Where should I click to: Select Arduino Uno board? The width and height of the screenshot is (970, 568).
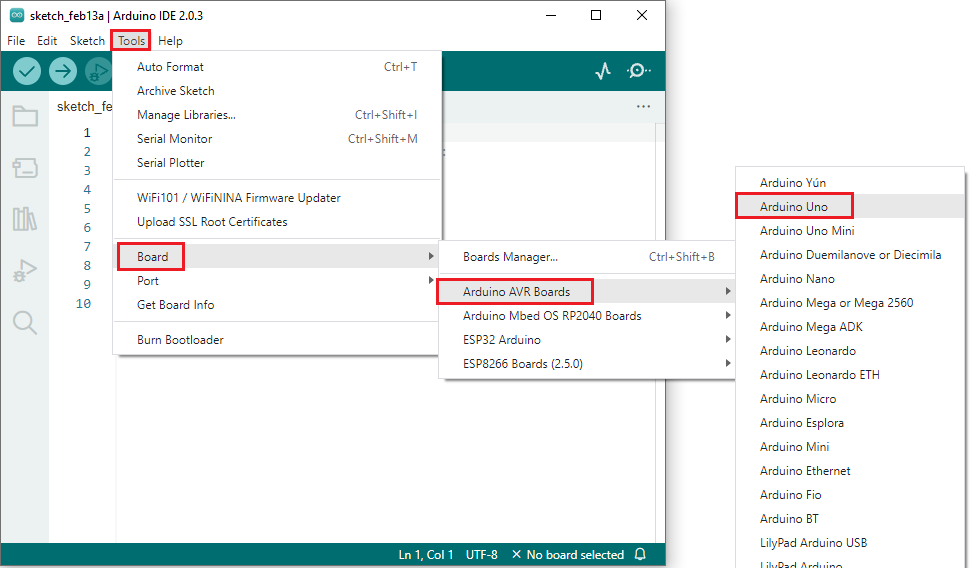(851, 207)
